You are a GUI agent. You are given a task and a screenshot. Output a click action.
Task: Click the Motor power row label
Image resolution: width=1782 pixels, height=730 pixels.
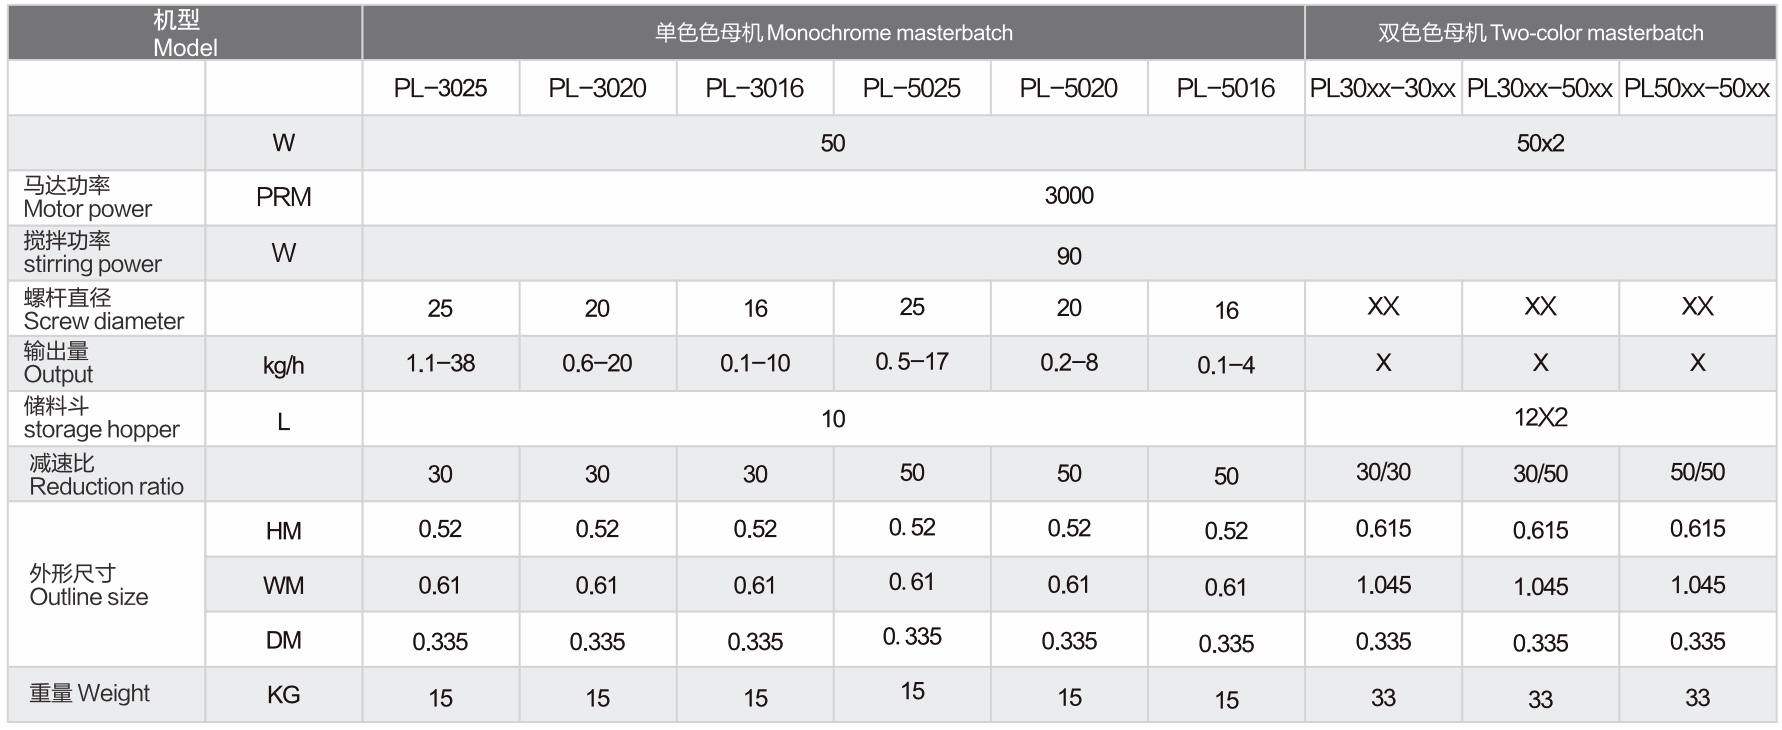(x=88, y=197)
